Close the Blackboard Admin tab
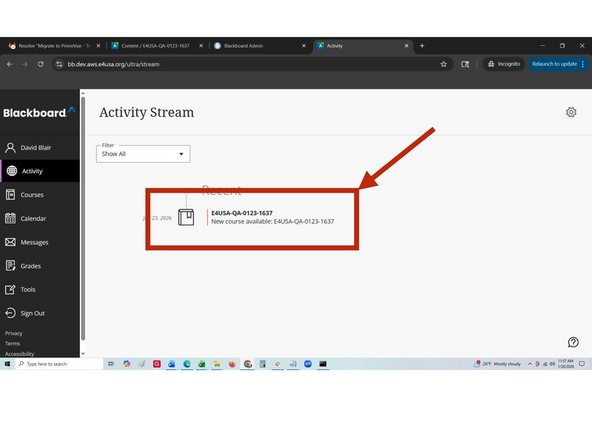Image resolution: width=592 pixels, height=444 pixels. tap(304, 46)
